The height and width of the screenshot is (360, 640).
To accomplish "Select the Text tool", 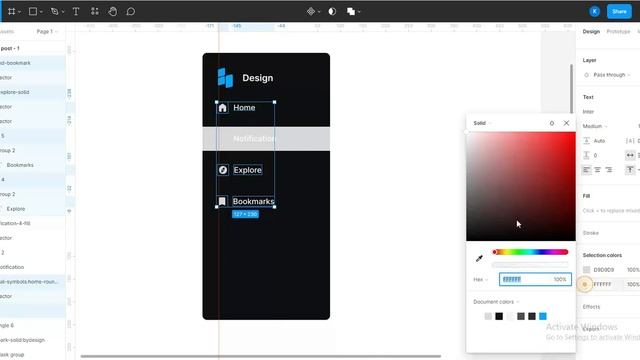I will (x=76, y=11).
